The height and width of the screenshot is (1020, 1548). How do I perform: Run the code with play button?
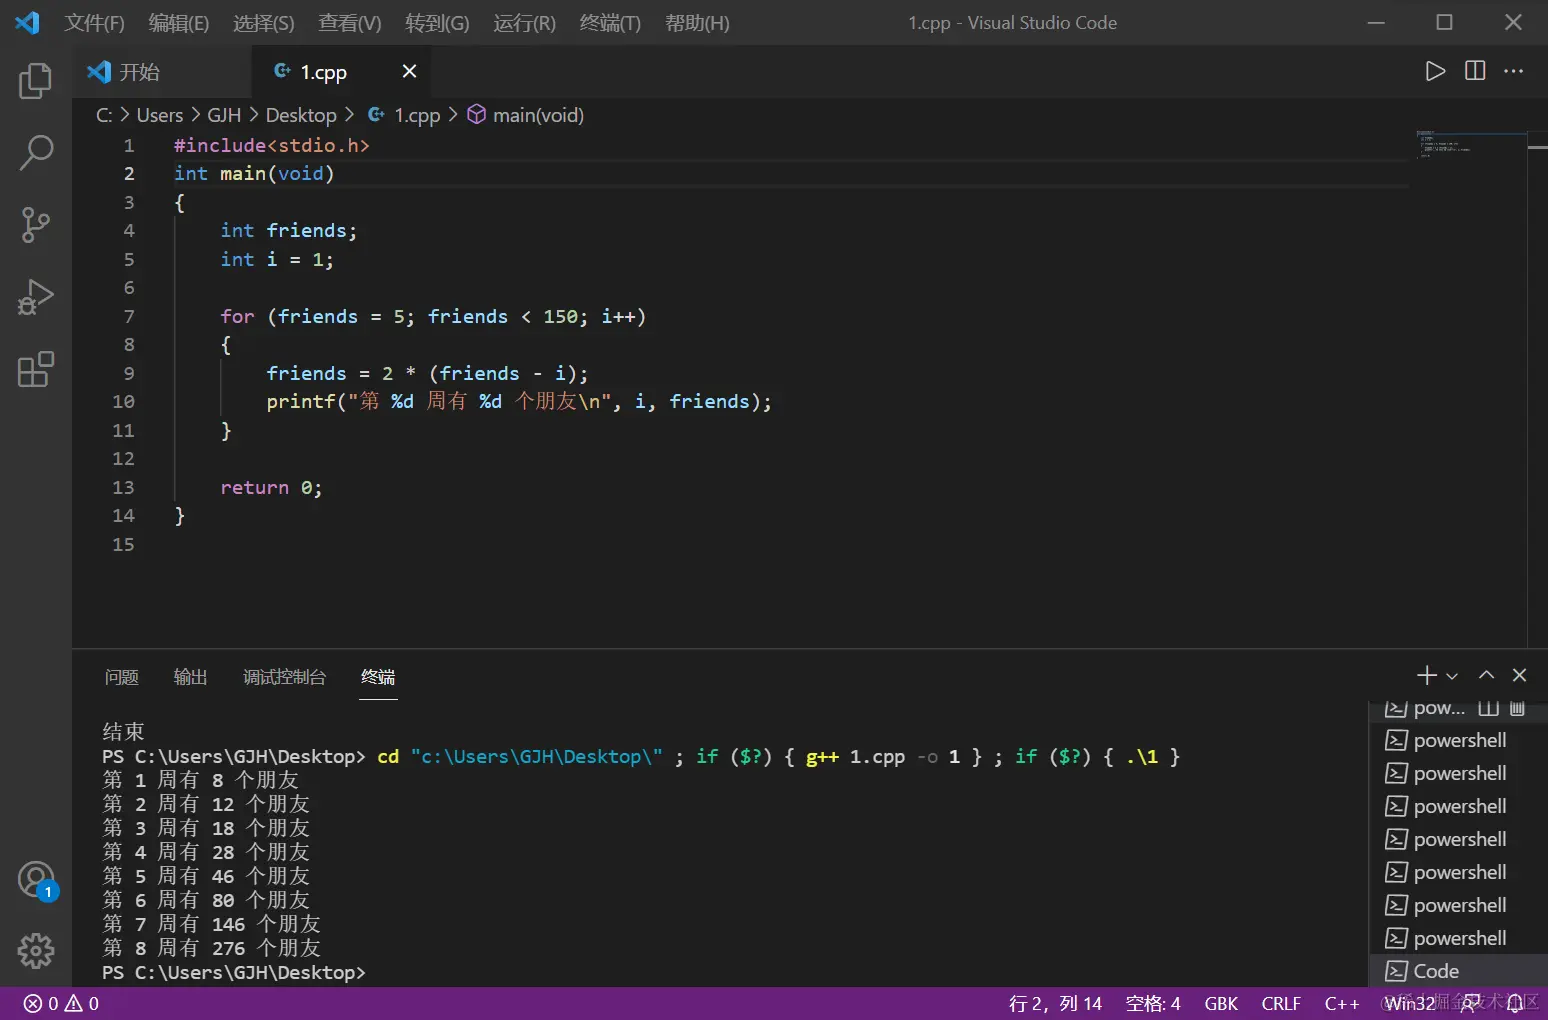1435,71
